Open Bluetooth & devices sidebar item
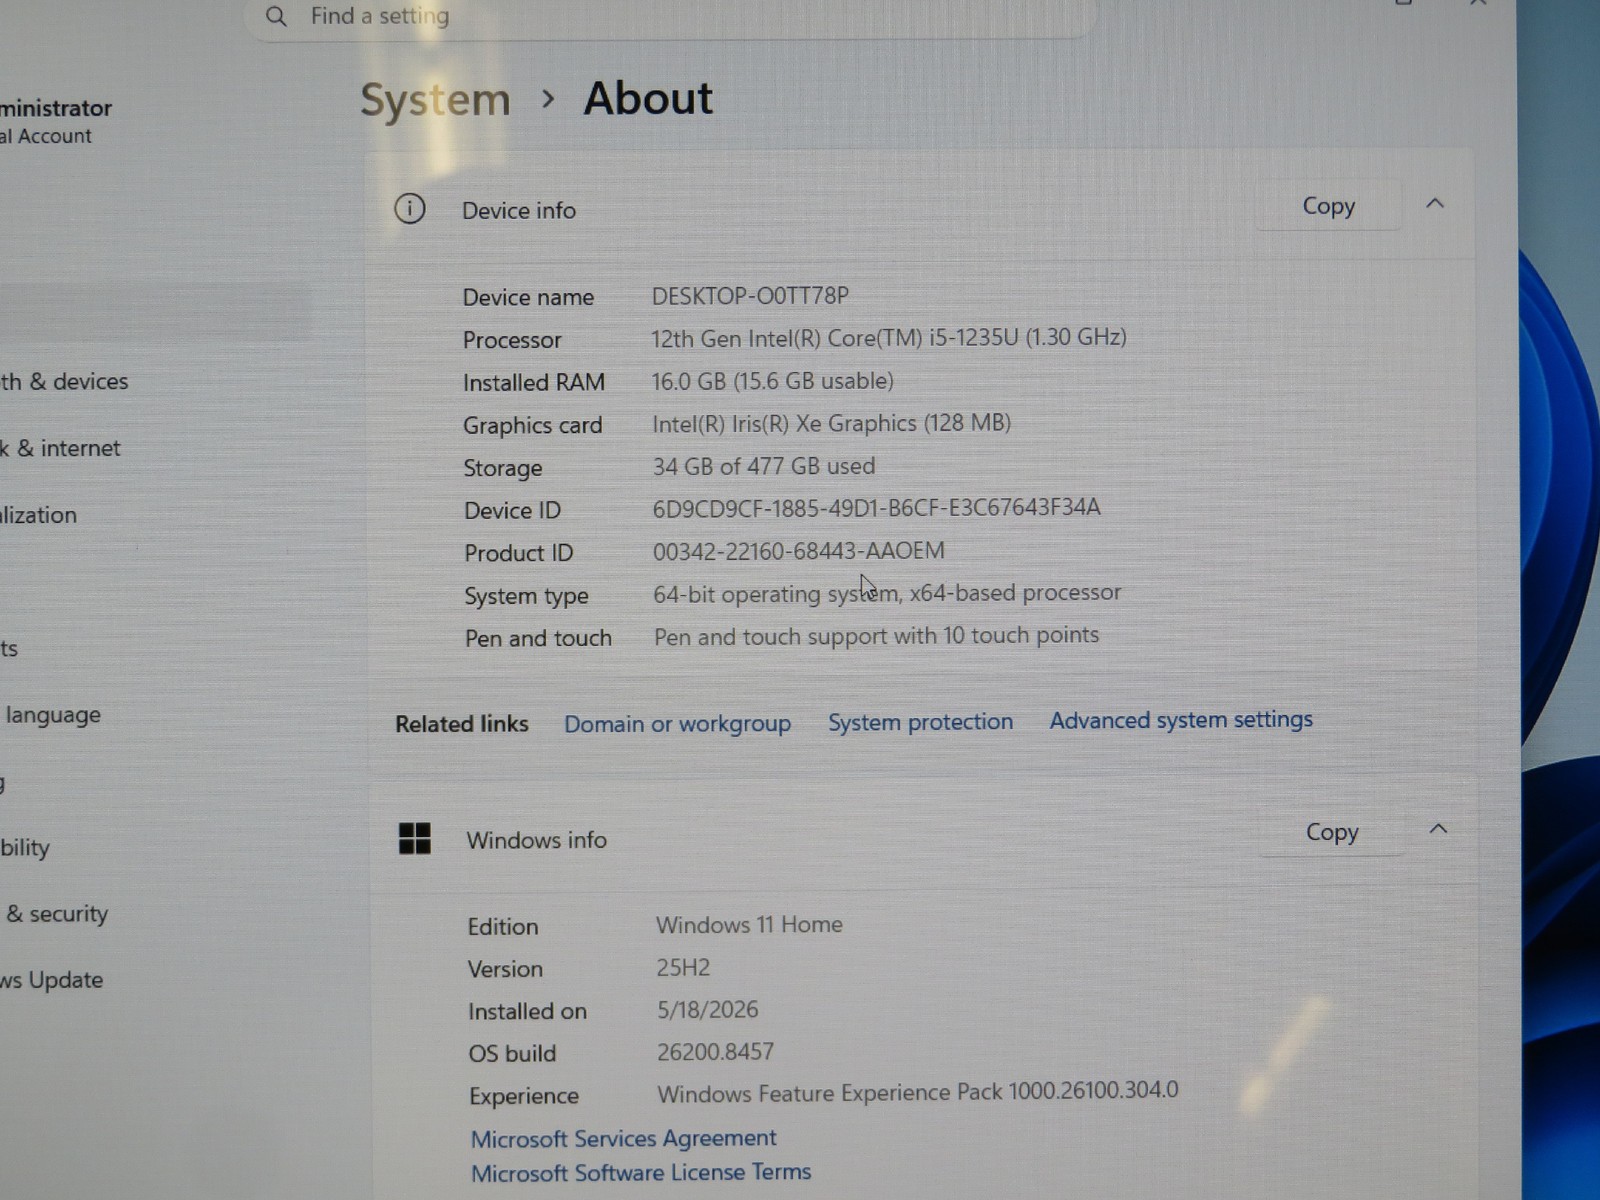Viewport: 1600px width, 1200px height. pyautogui.click(x=65, y=381)
